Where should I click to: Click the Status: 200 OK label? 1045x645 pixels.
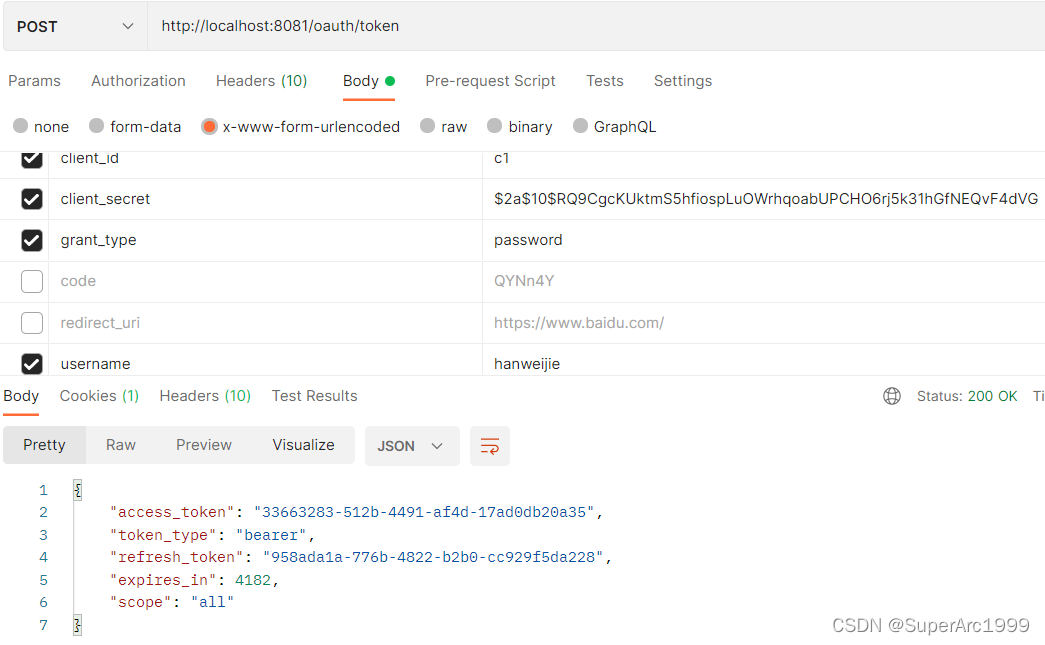966,396
